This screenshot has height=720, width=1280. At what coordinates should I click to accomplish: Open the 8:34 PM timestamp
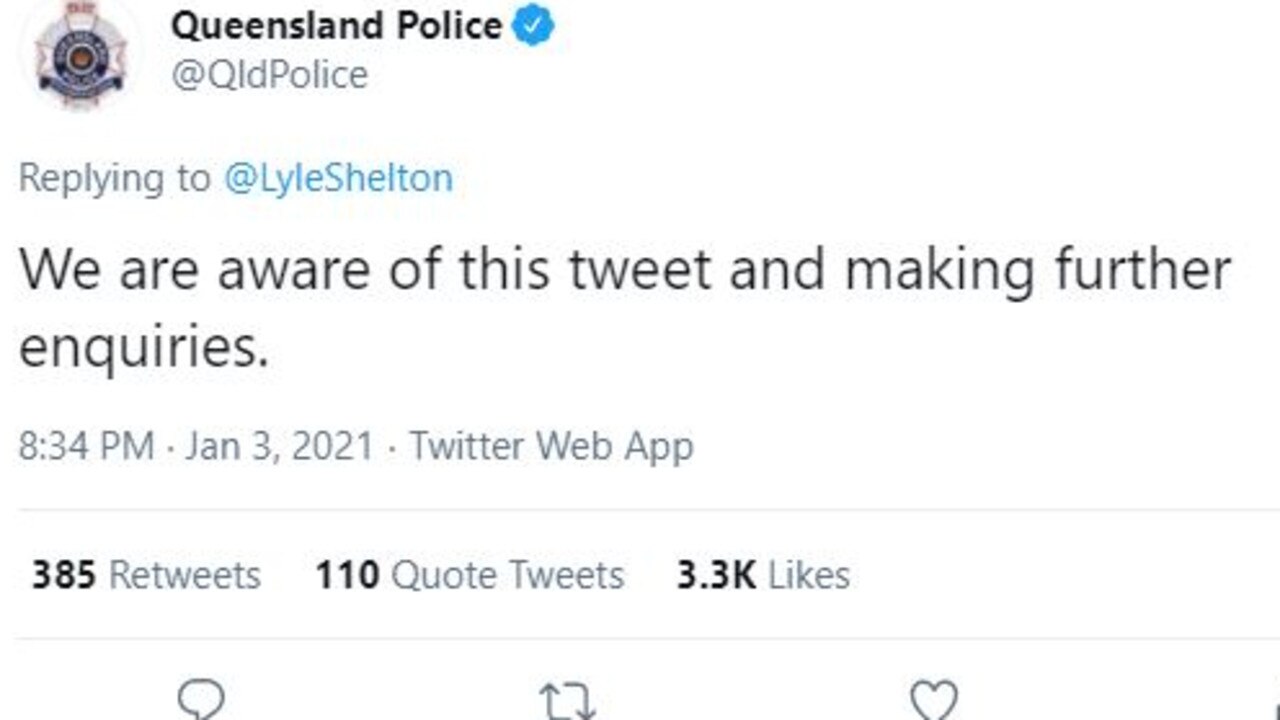[x=86, y=446]
